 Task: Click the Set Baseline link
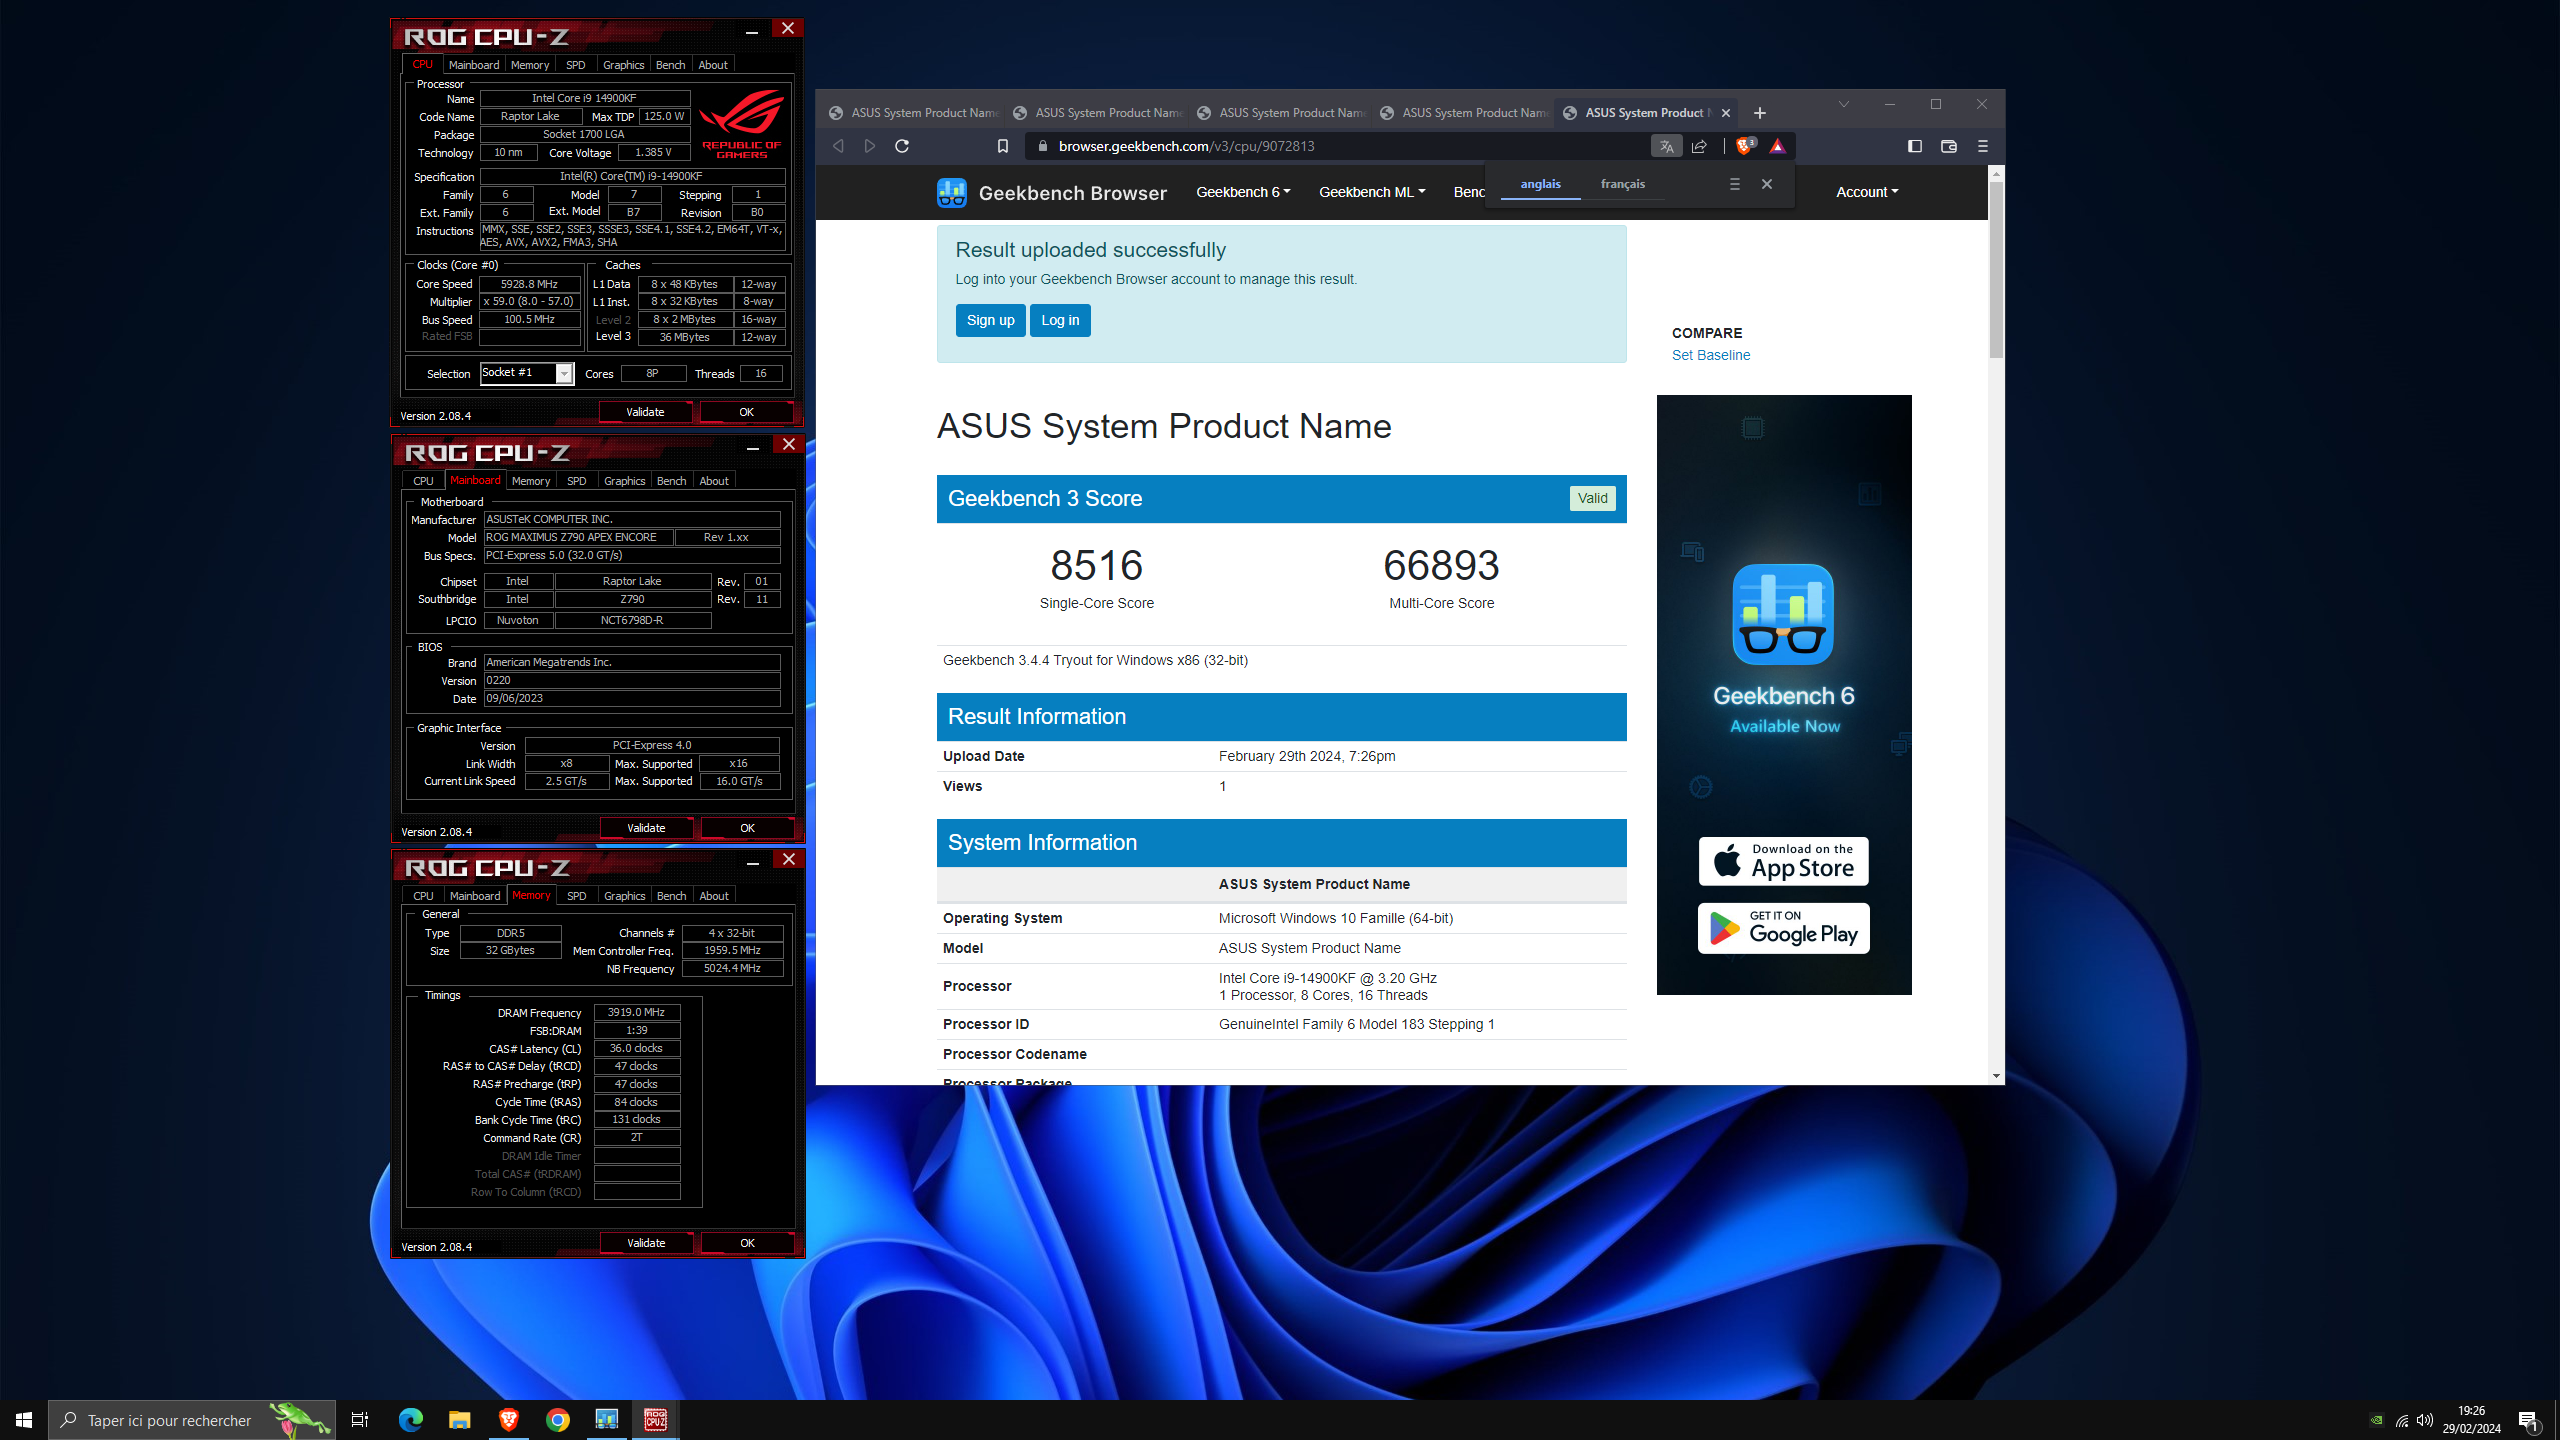point(1711,355)
